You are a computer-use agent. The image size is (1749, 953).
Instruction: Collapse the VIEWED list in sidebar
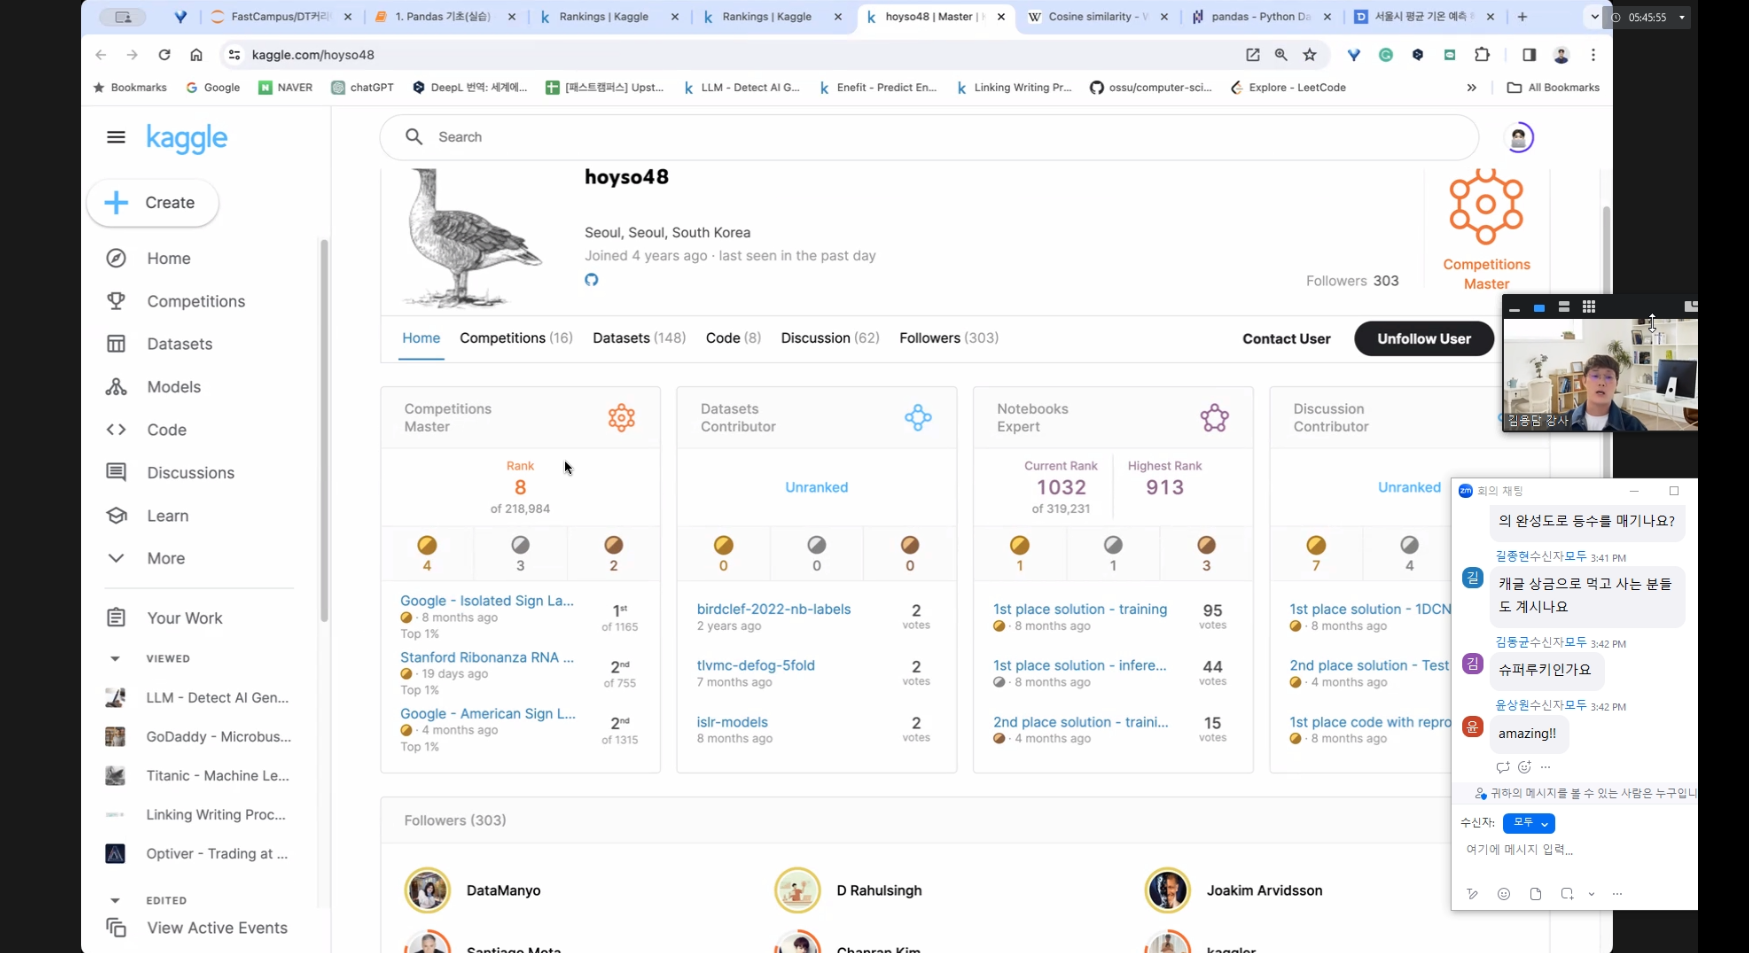115,659
